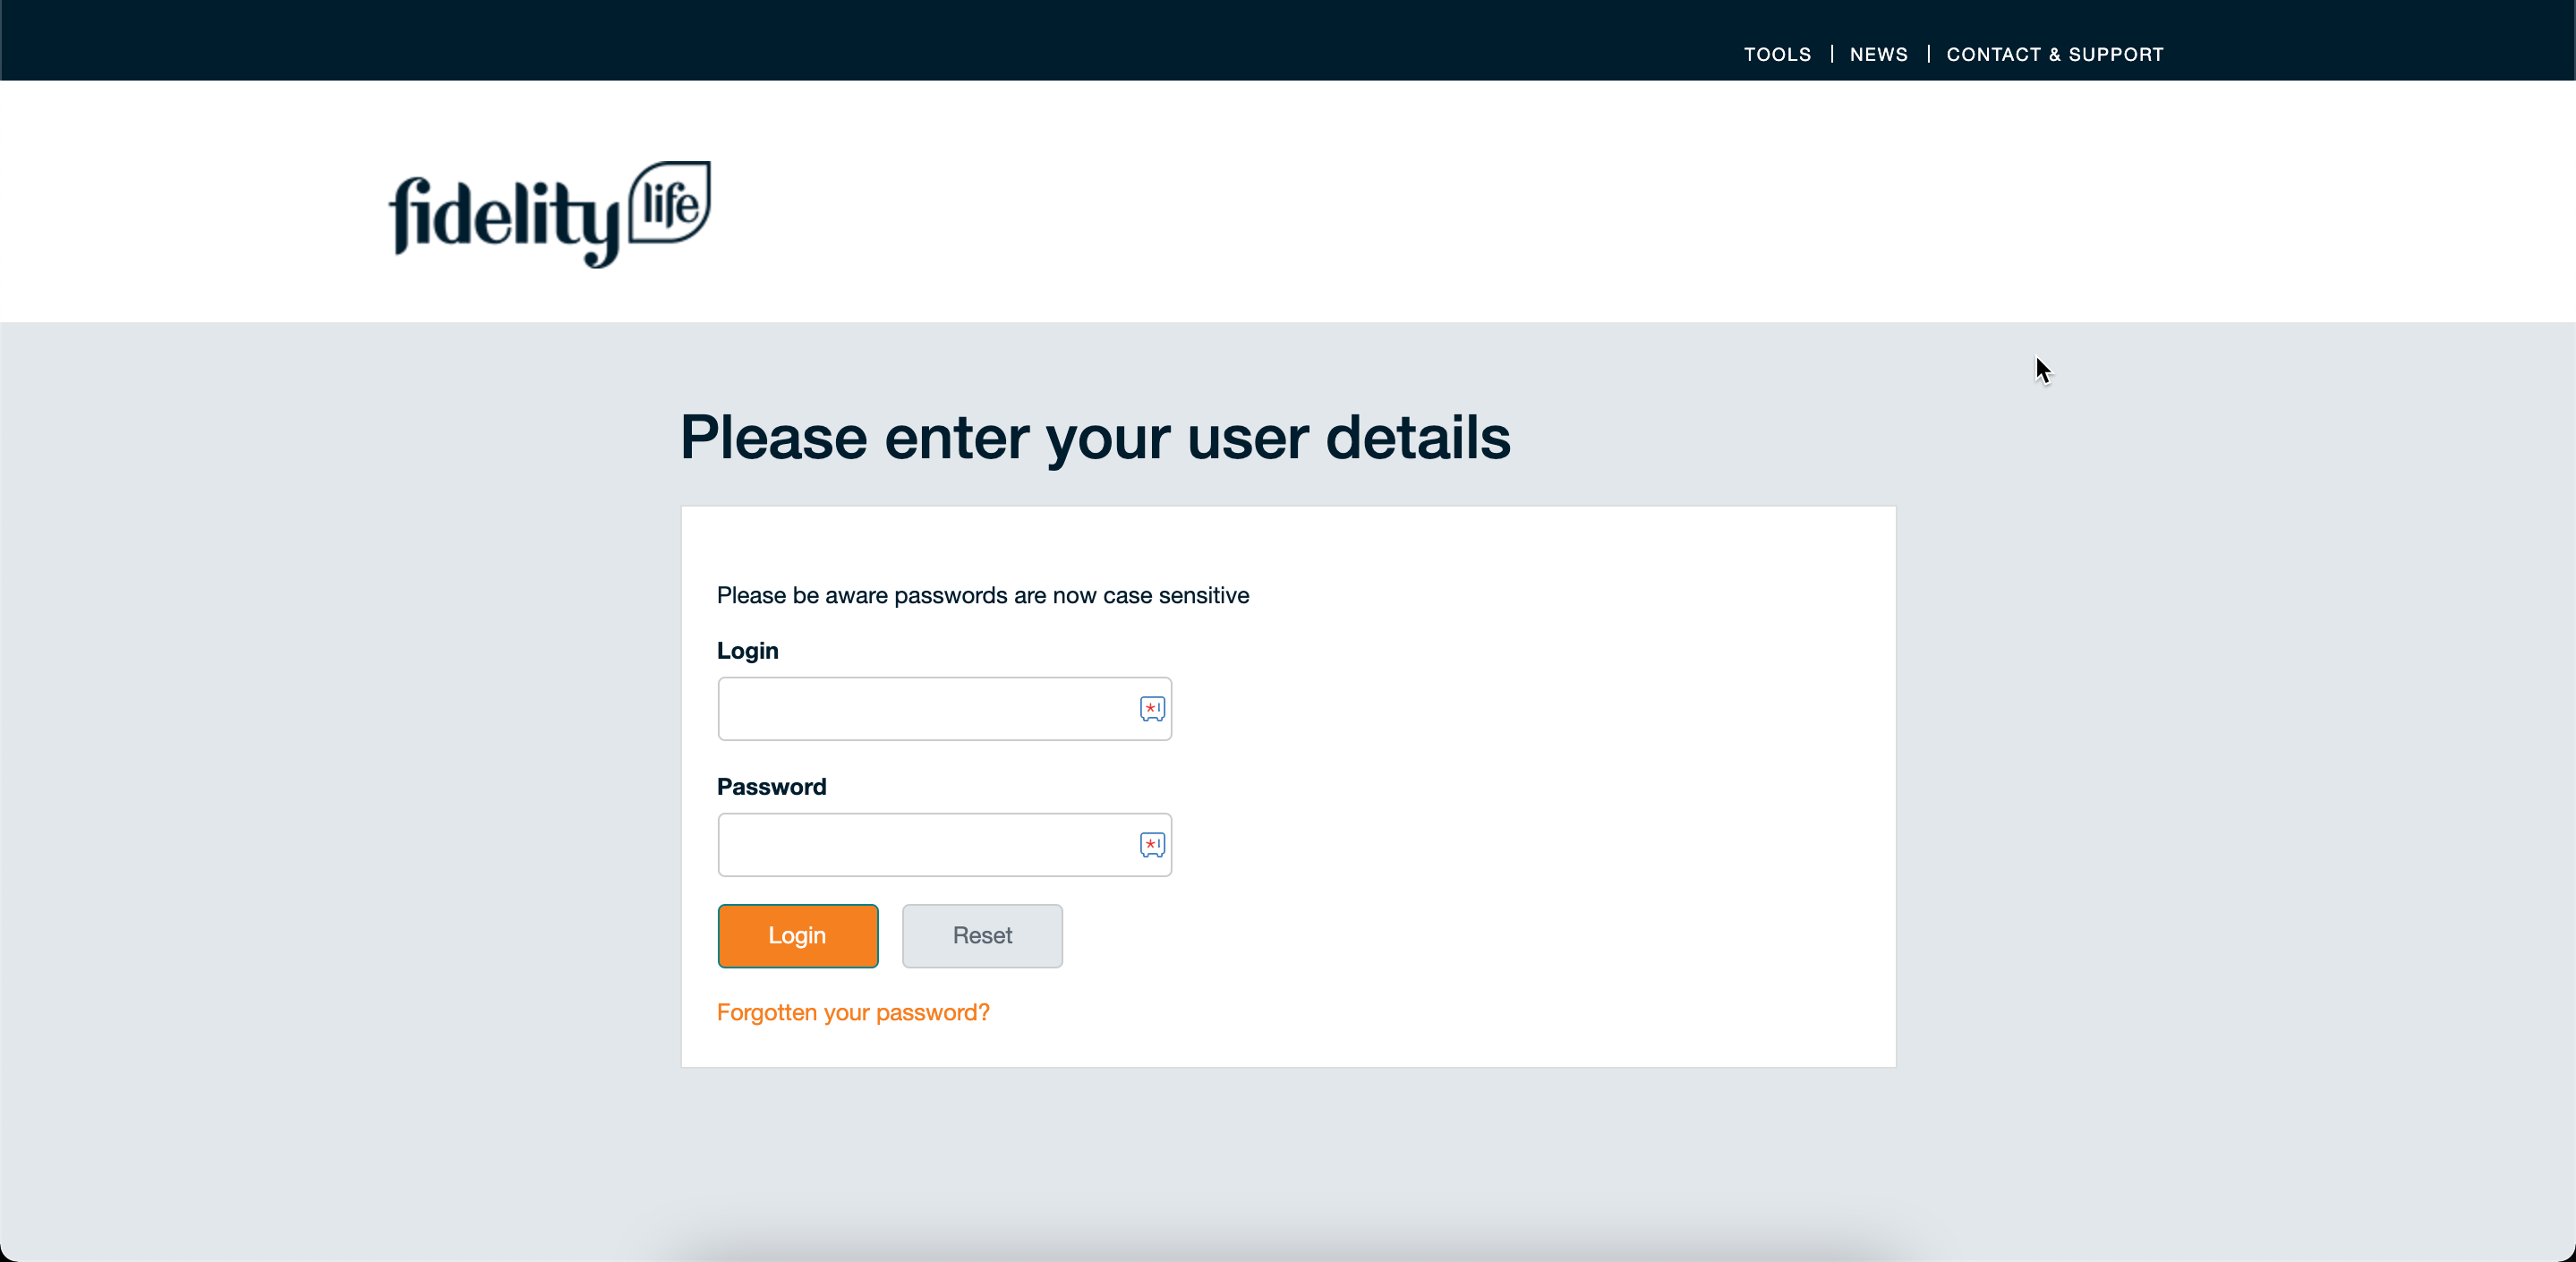This screenshot has height=1262, width=2576.
Task: Go to the NEWS section
Action: tap(1878, 54)
